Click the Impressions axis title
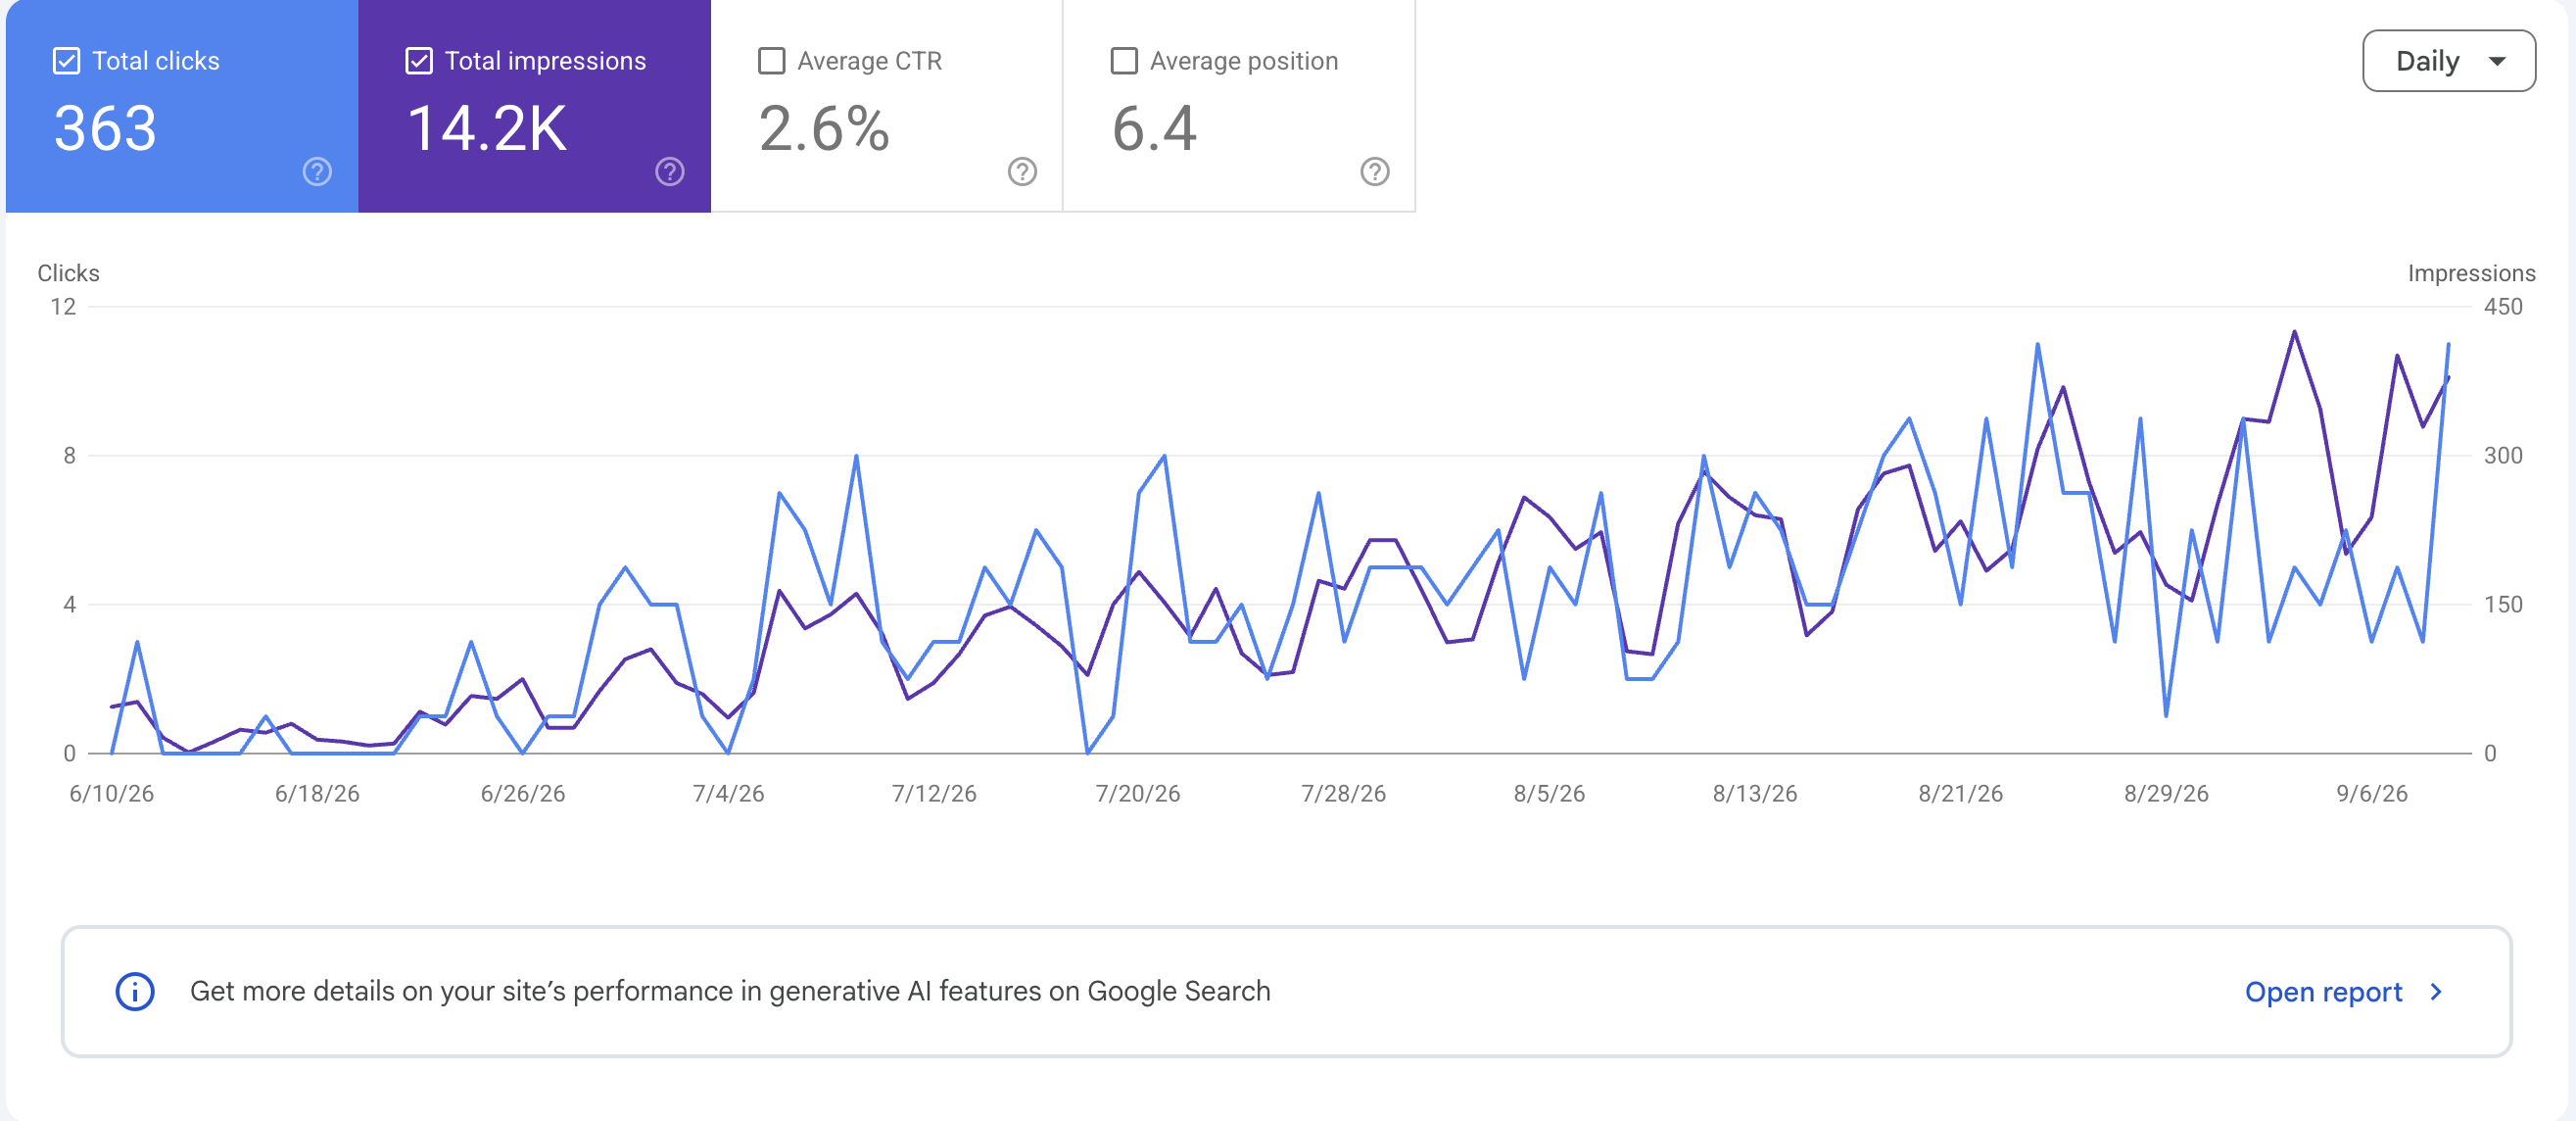The width and height of the screenshot is (2576, 1121). [2471, 274]
